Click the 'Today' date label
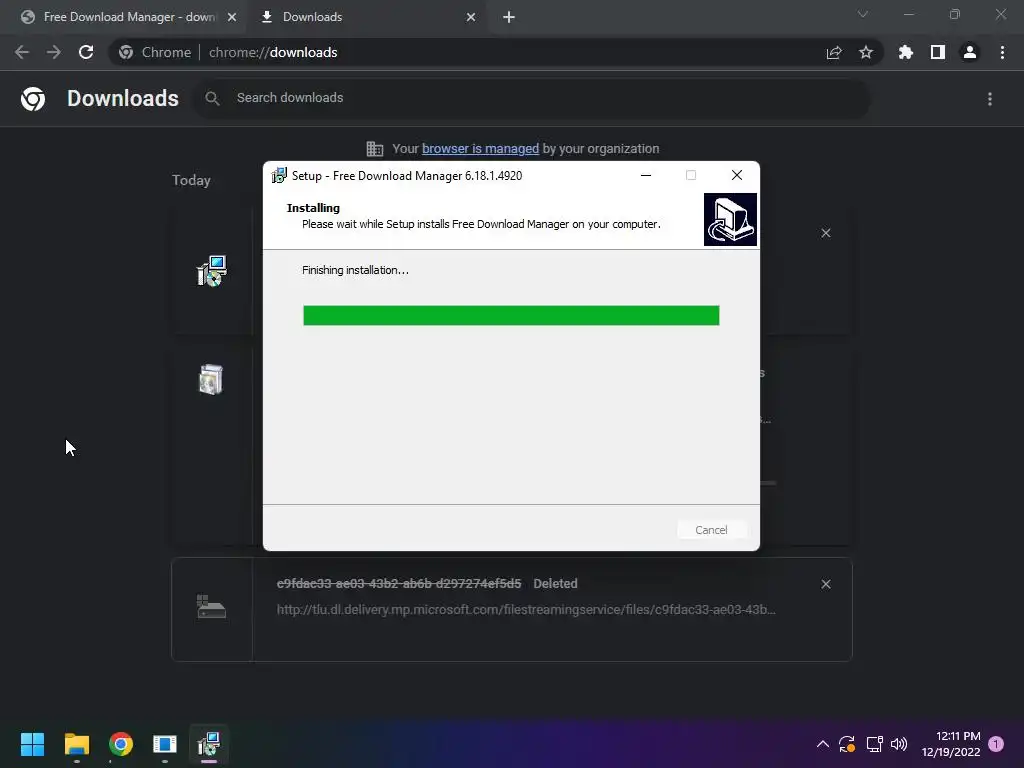 (191, 180)
